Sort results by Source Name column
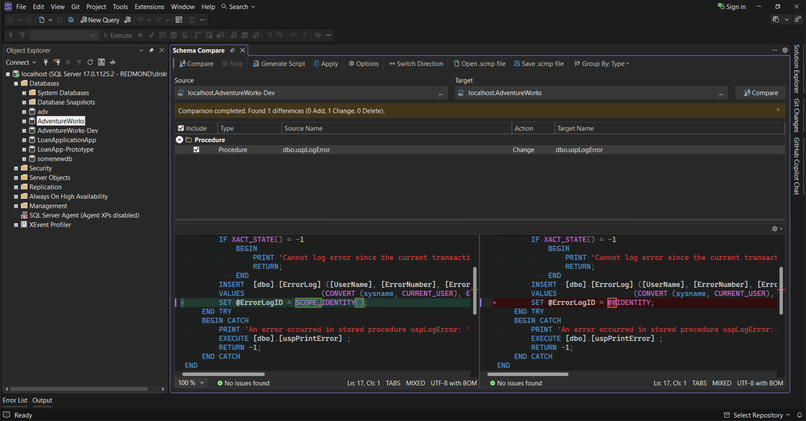 coord(396,128)
